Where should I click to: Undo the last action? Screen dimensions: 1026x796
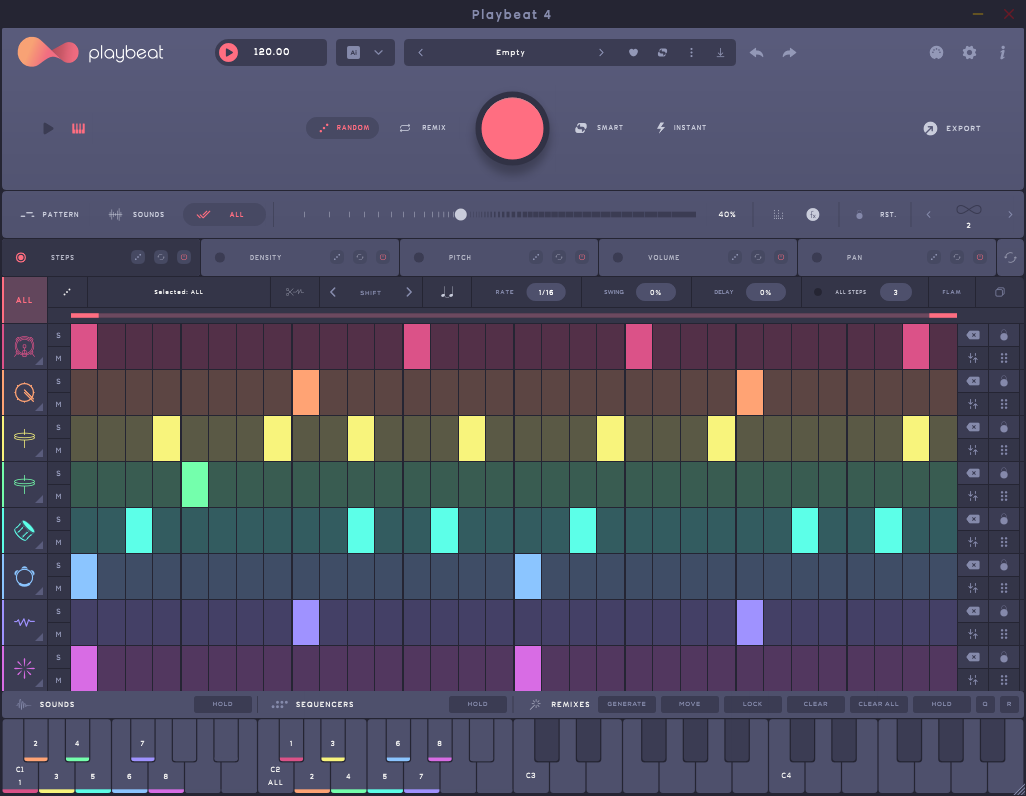(x=756, y=52)
